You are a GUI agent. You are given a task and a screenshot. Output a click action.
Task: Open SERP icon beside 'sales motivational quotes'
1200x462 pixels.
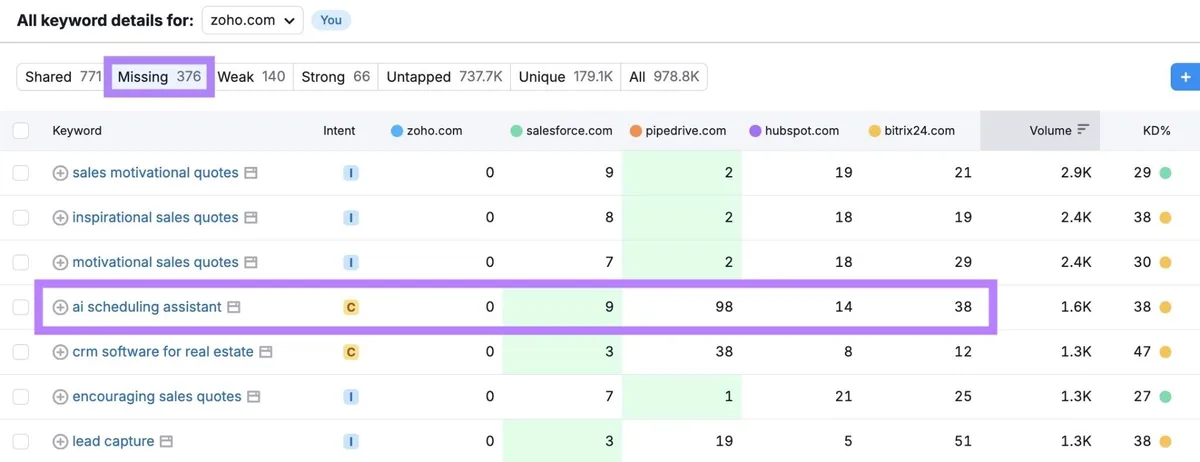[x=251, y=173]
